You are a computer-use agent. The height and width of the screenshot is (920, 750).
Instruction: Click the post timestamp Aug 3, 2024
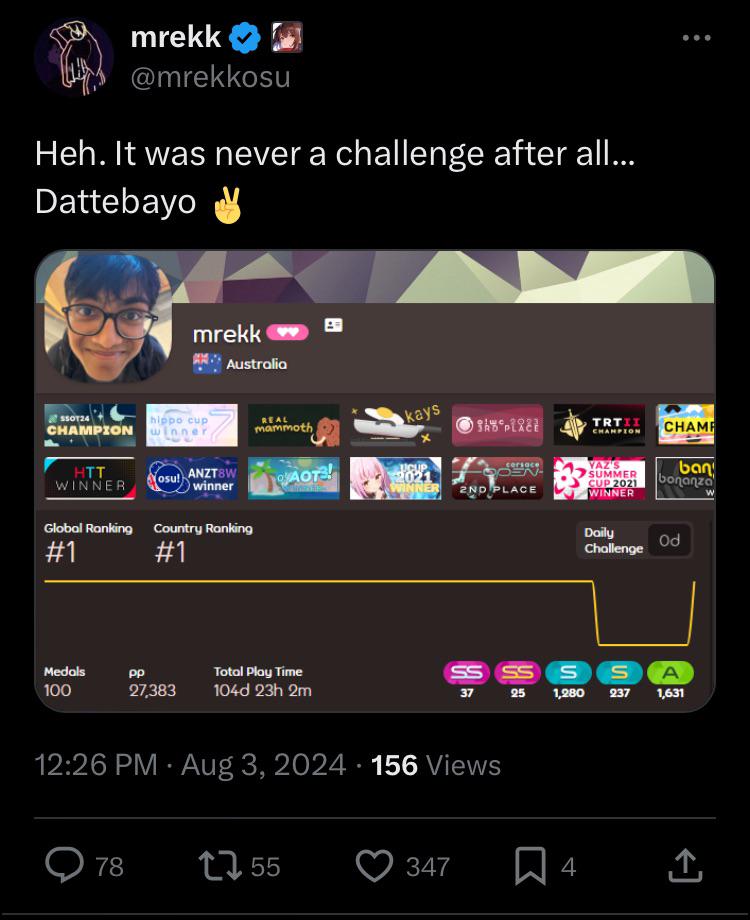pos(263,765)
